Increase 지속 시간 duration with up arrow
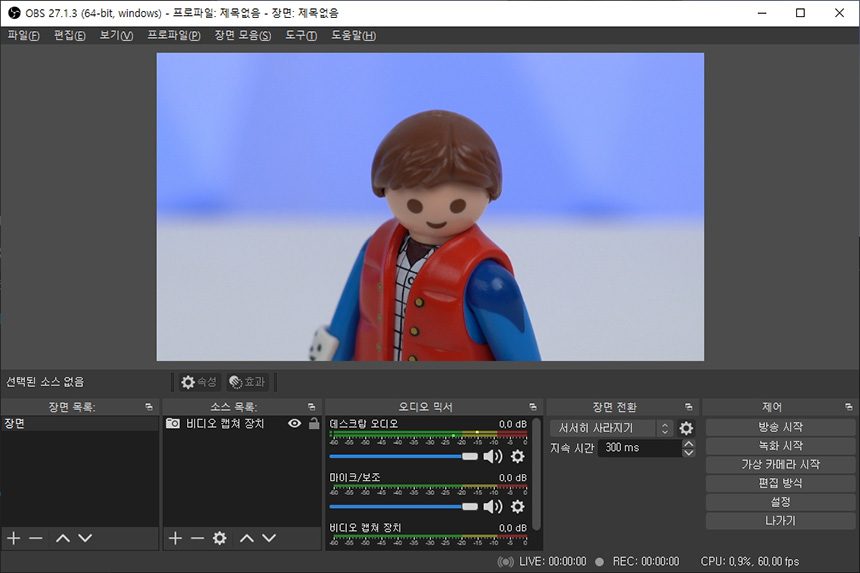This screenshot has height=573, width=860. [689, 444]
